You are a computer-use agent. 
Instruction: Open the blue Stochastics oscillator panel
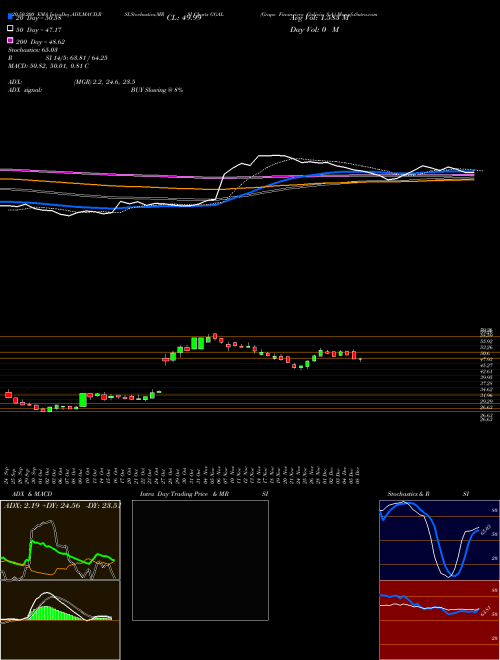point(439,540)
